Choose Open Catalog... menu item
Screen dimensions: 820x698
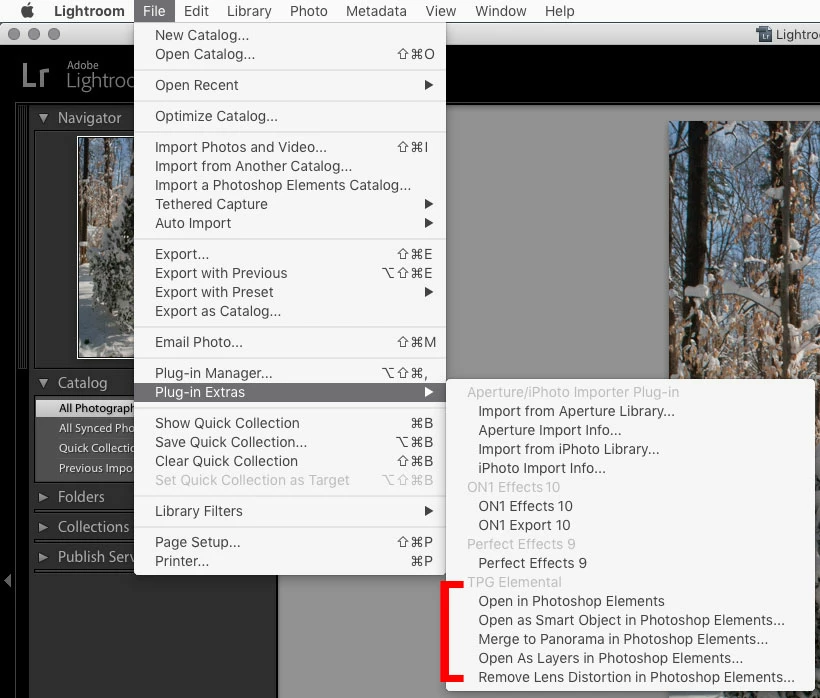(x=290, y=54)
